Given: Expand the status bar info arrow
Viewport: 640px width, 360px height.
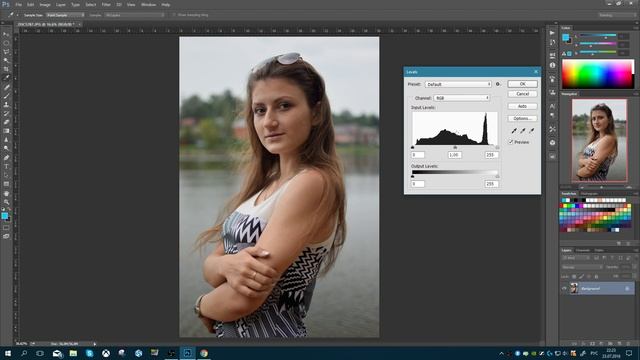Looking at the screenshot, I should [95, 344].
